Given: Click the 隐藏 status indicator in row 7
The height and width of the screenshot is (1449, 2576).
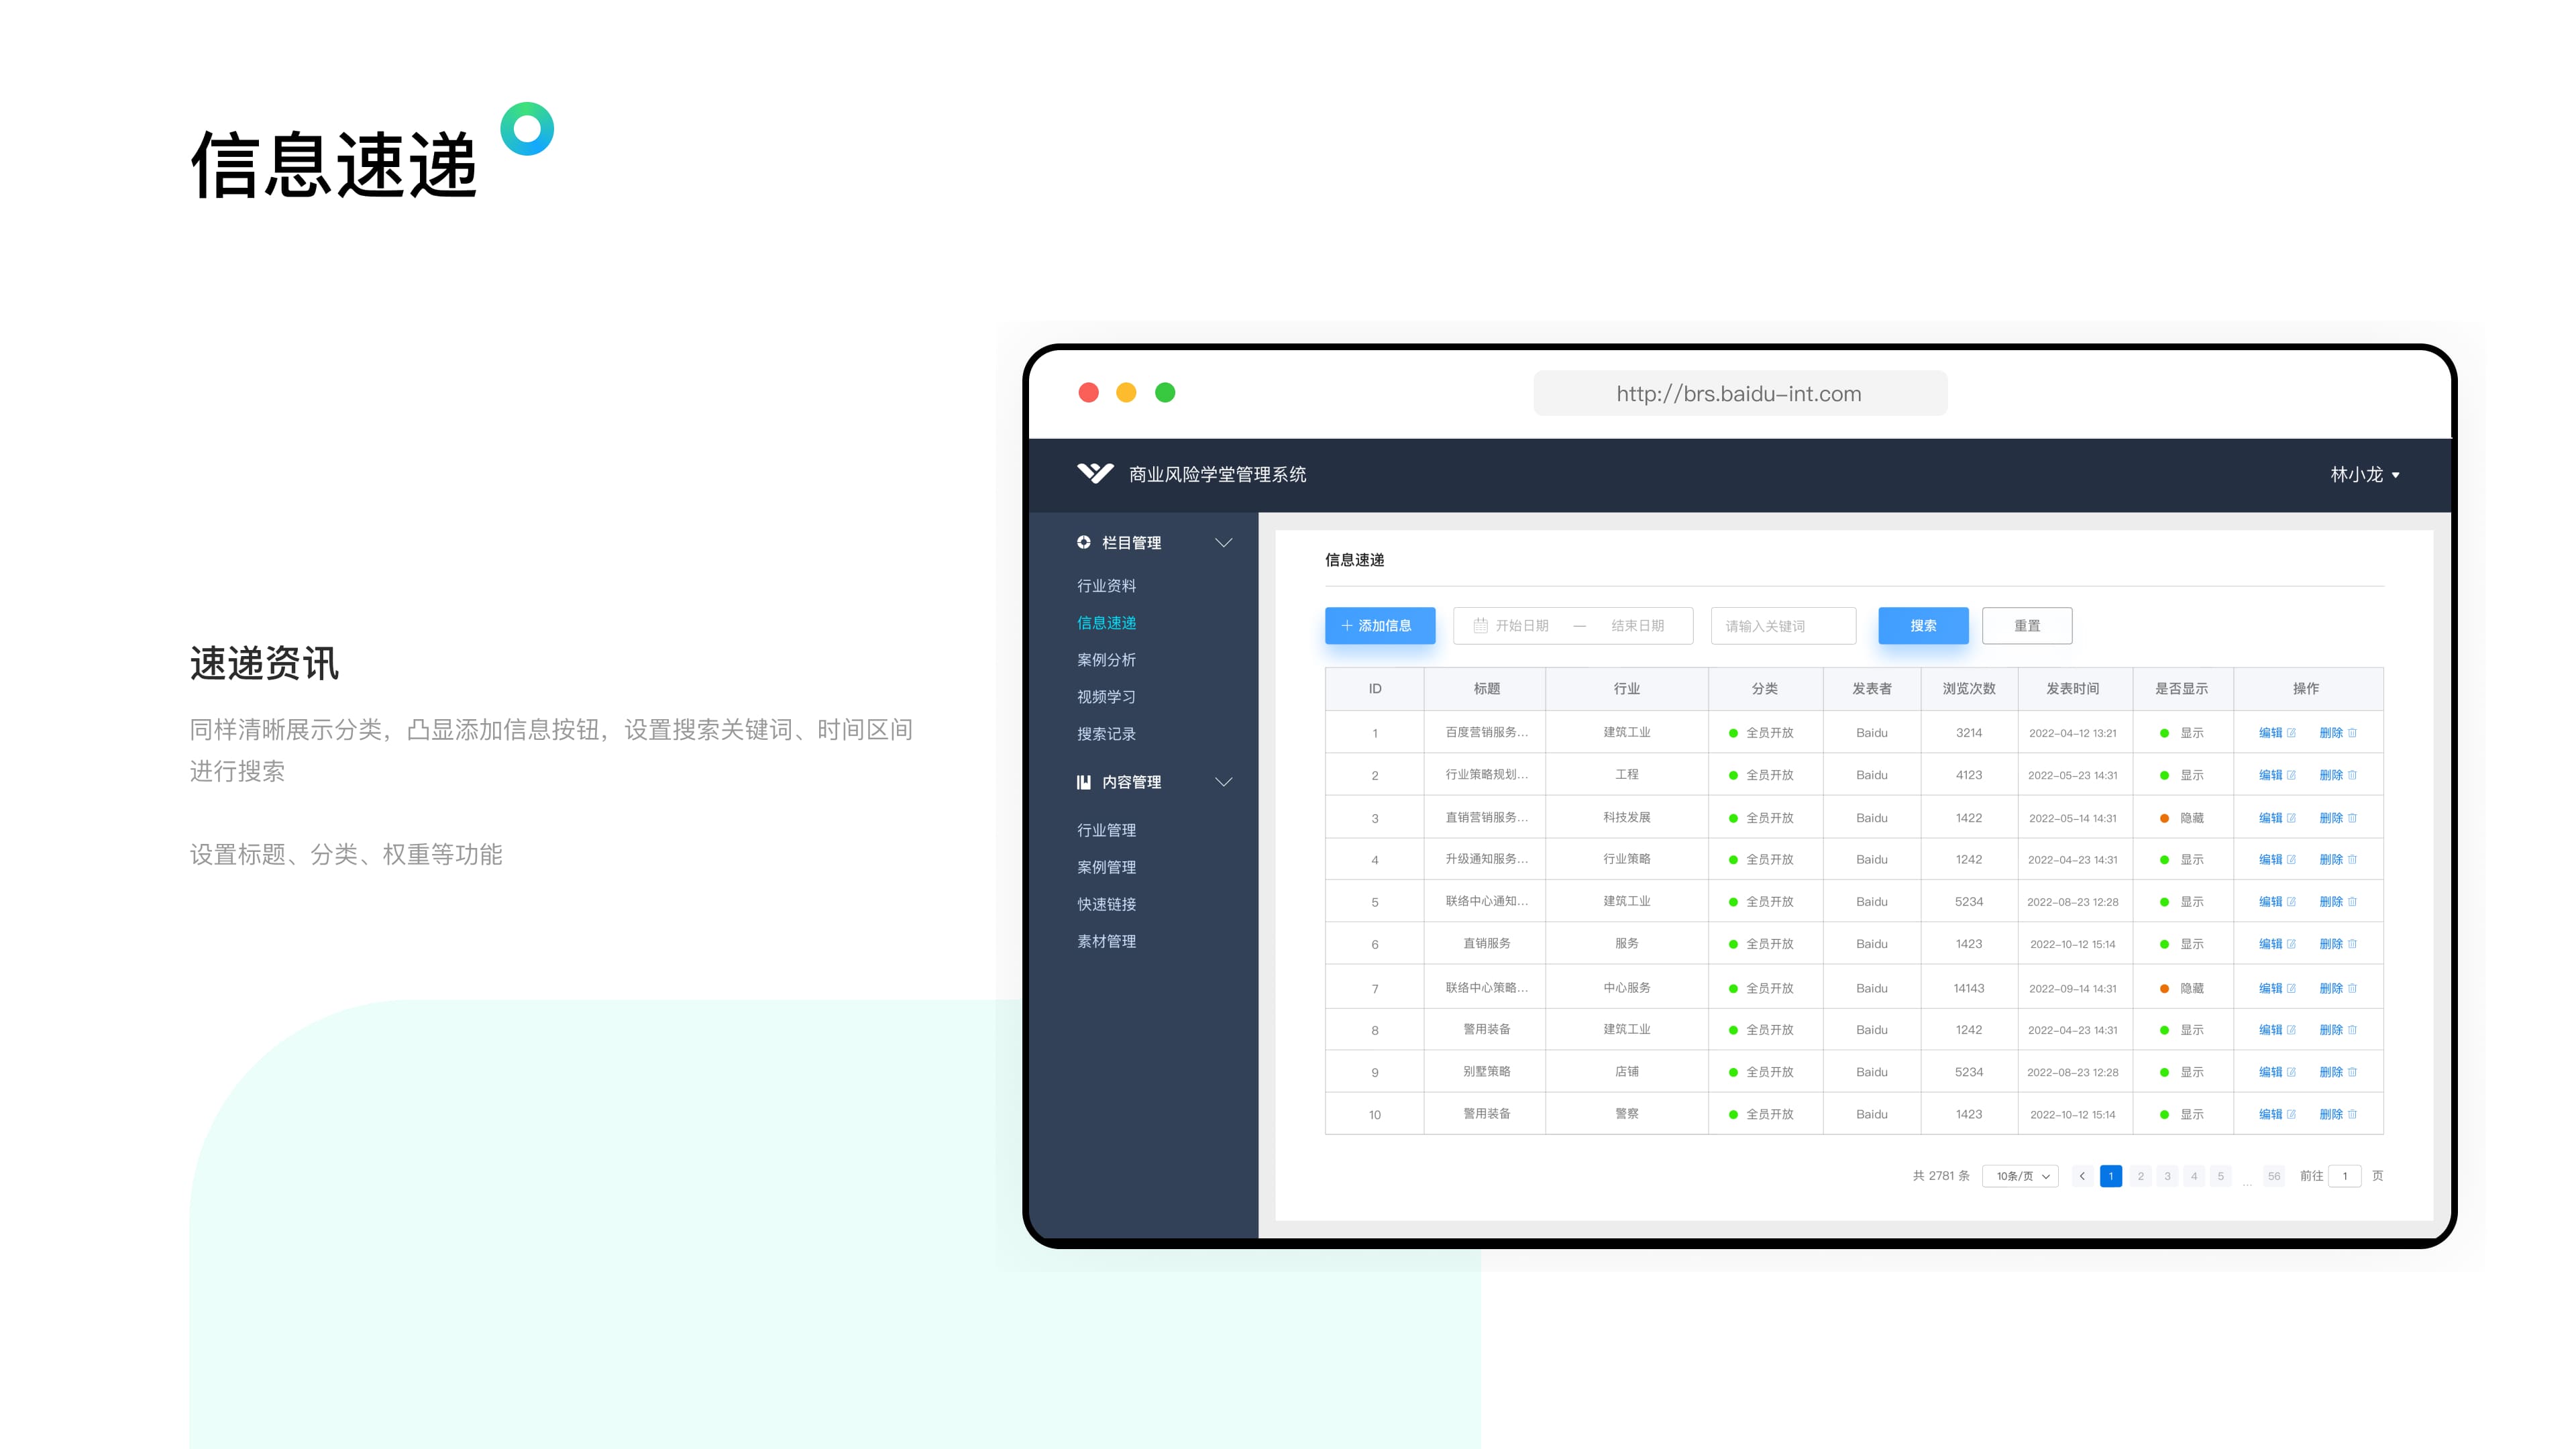Looking at the screenshot, I should click(2164, 988).
